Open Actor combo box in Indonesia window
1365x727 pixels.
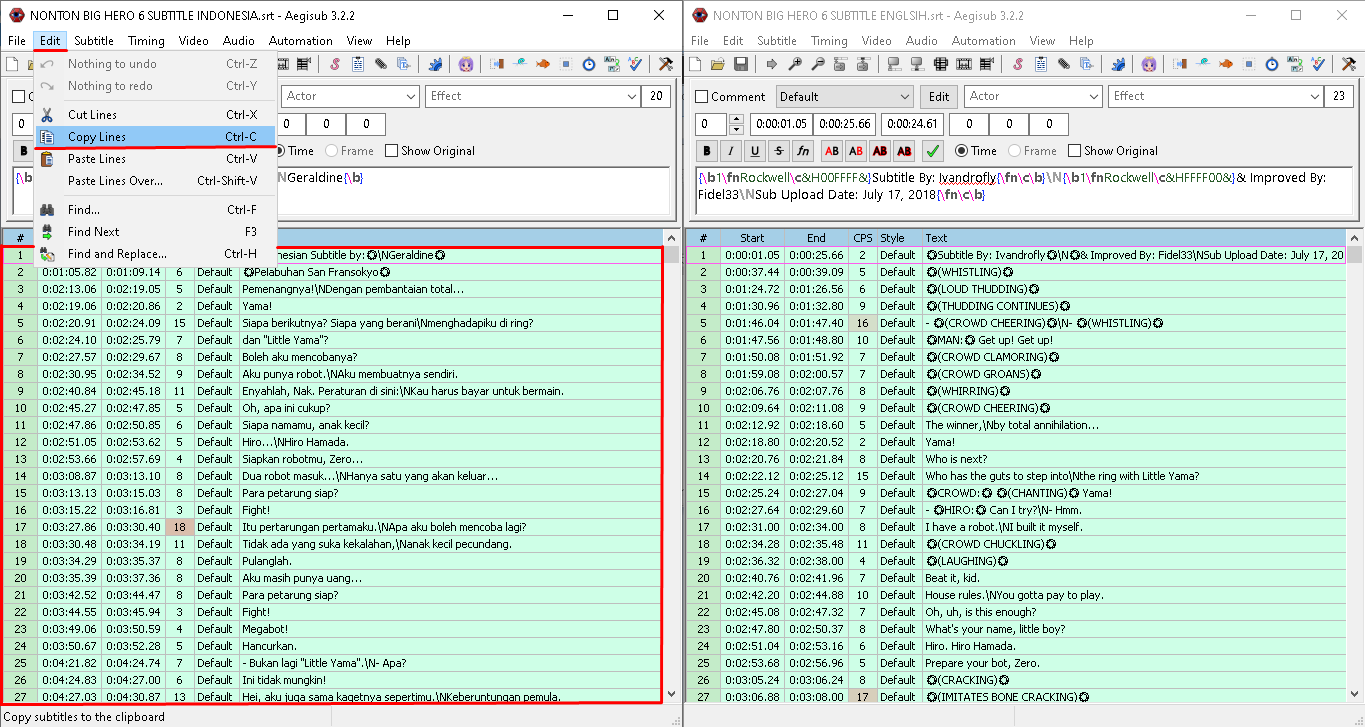click(350, 97)
